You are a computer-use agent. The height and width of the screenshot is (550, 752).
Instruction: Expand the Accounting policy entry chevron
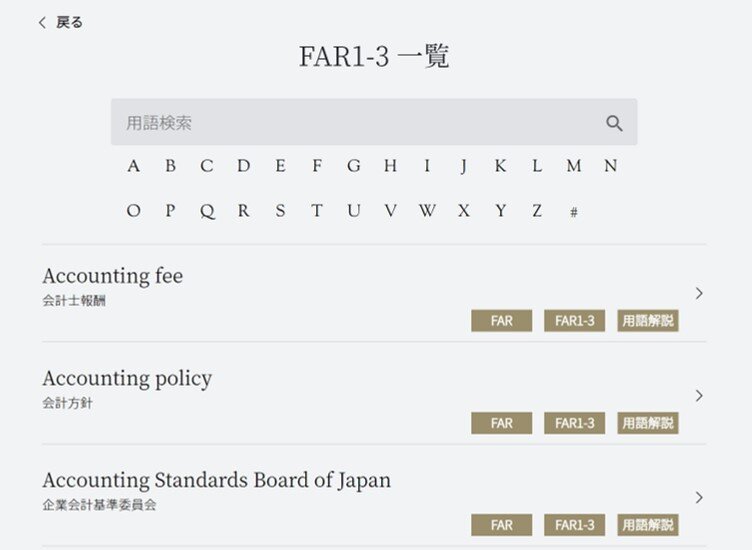point(699,395)
